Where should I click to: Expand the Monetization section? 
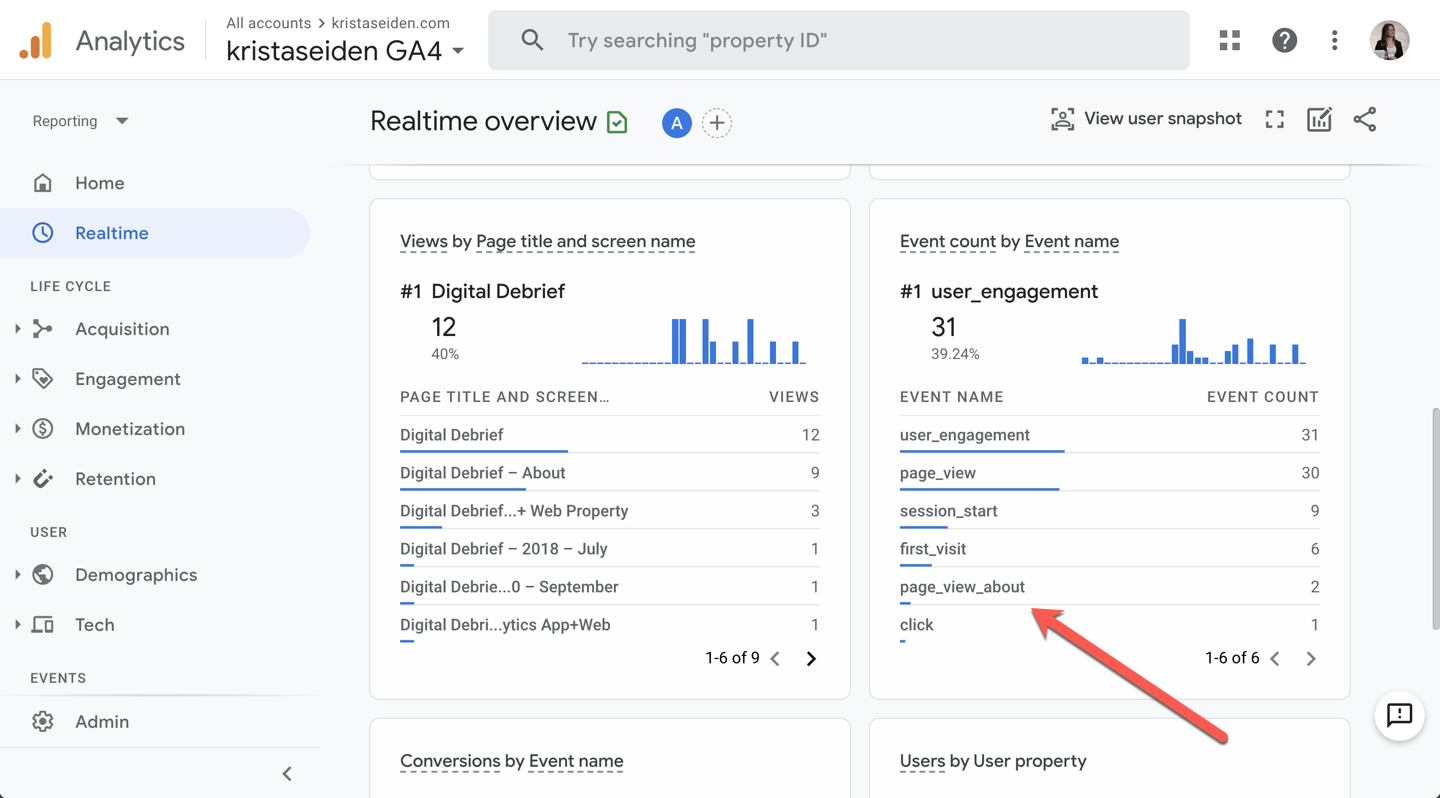[x=17, y=428]
